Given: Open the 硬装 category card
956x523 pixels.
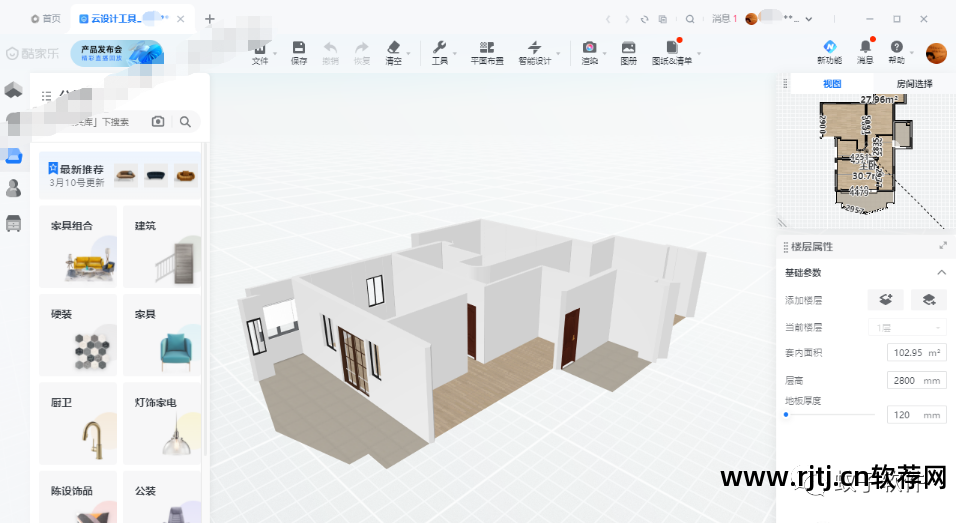Looking at the screenshot, I should click(x=78, y=335).
